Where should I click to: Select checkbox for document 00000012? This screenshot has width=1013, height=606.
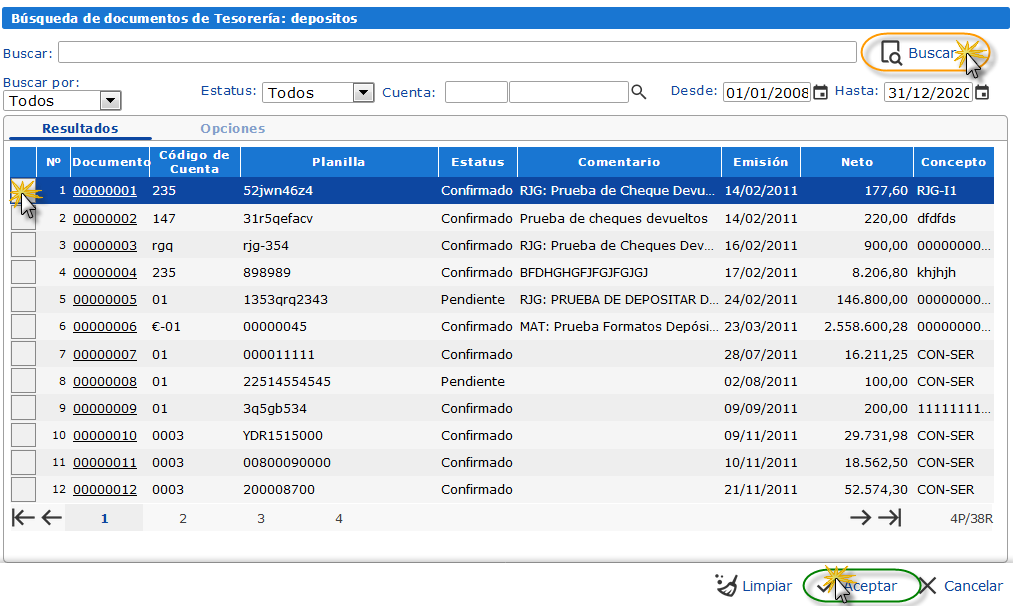click(23, 489)
